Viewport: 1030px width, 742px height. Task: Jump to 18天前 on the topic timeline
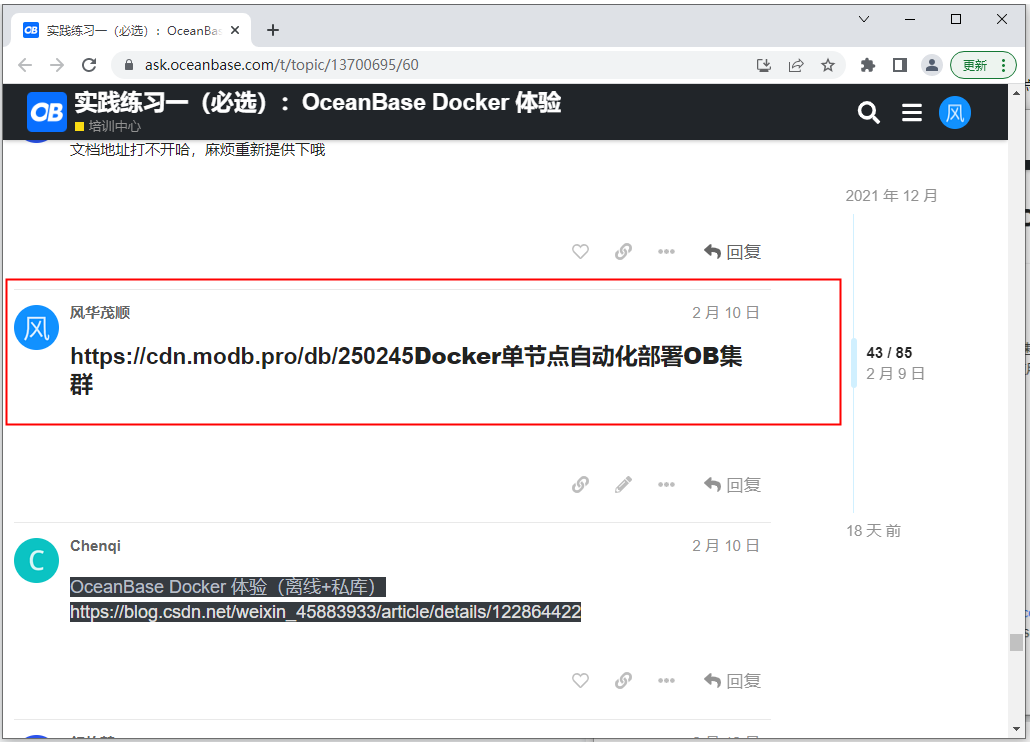(873, 531)
